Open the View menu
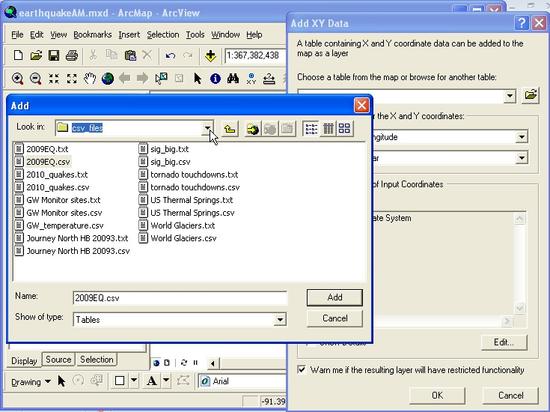 pos(58,35)
